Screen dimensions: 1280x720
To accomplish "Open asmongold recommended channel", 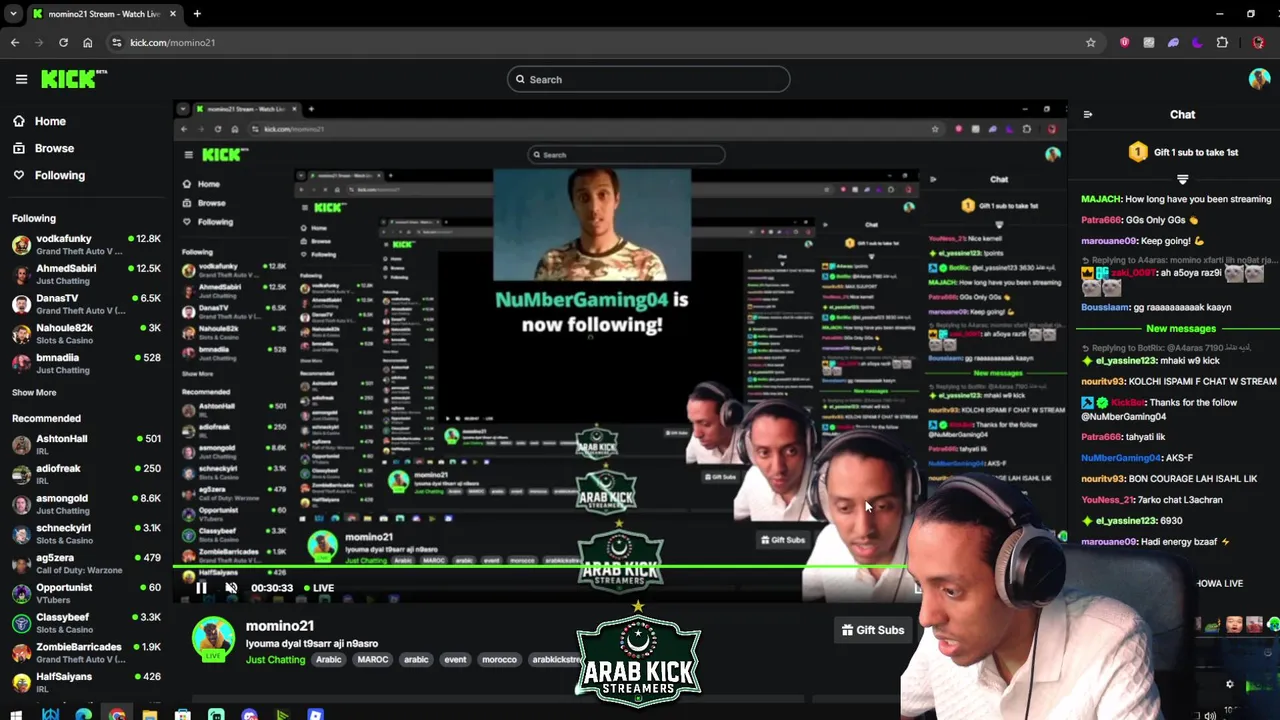I will [86, 505].
